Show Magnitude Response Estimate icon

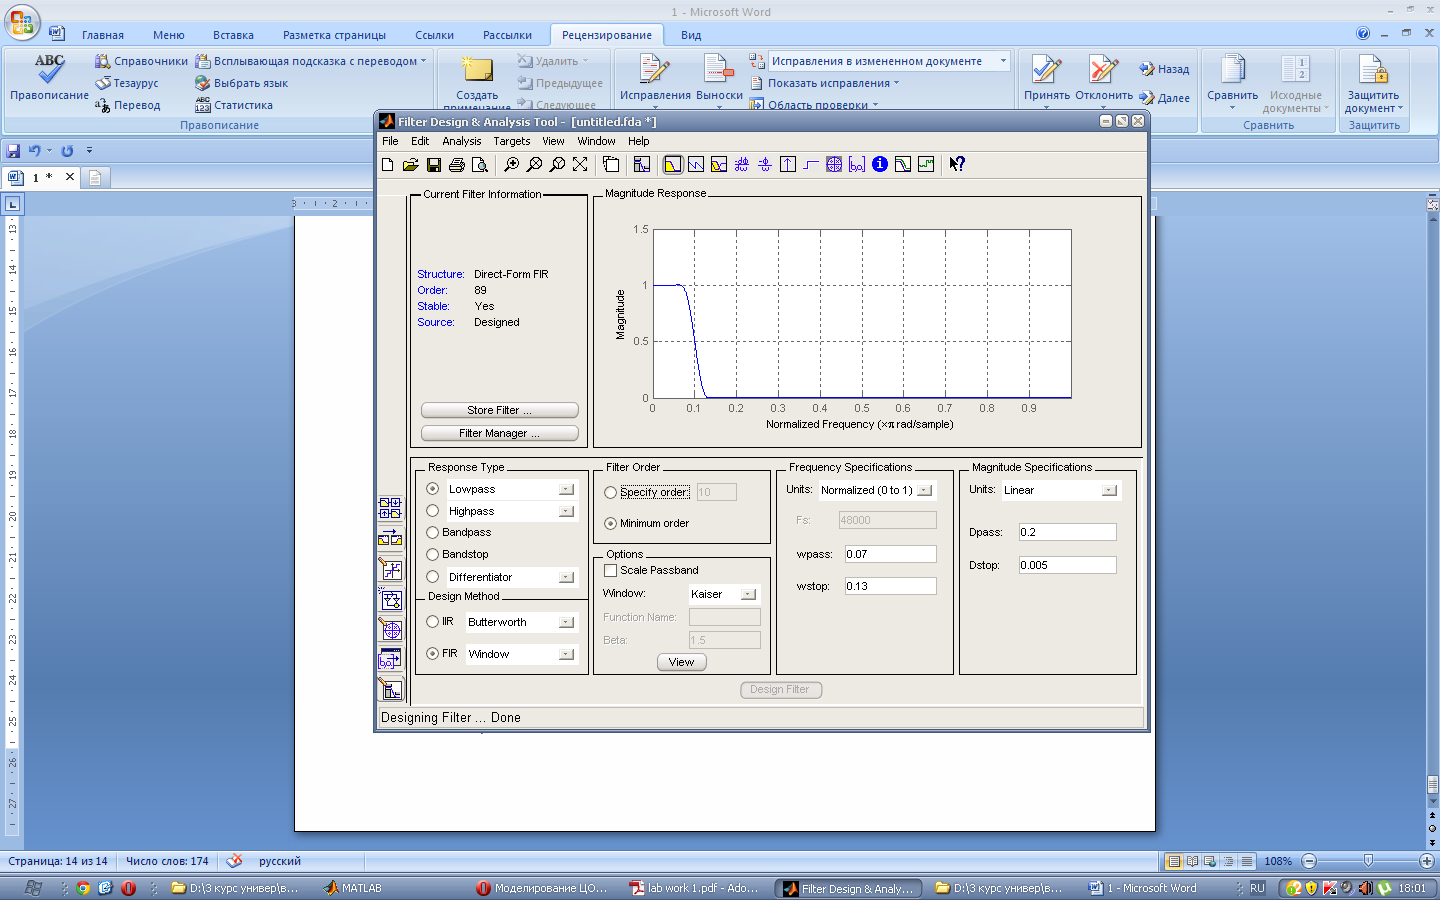903,165
